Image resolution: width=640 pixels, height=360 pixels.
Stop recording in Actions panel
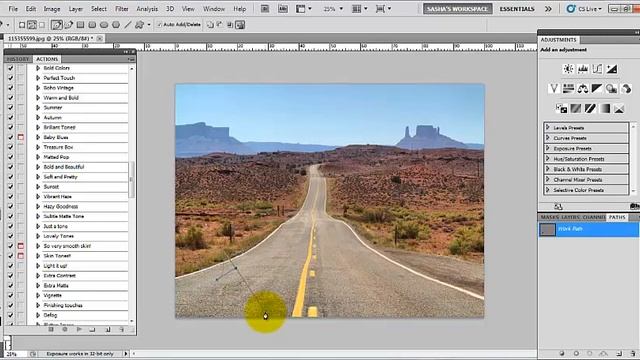pyautogui.click(x=51, y=329)
